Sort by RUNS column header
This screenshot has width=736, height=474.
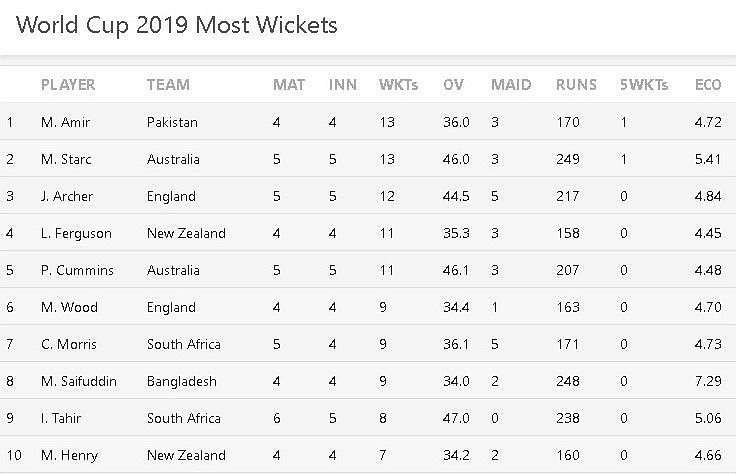tap(576, 85)
